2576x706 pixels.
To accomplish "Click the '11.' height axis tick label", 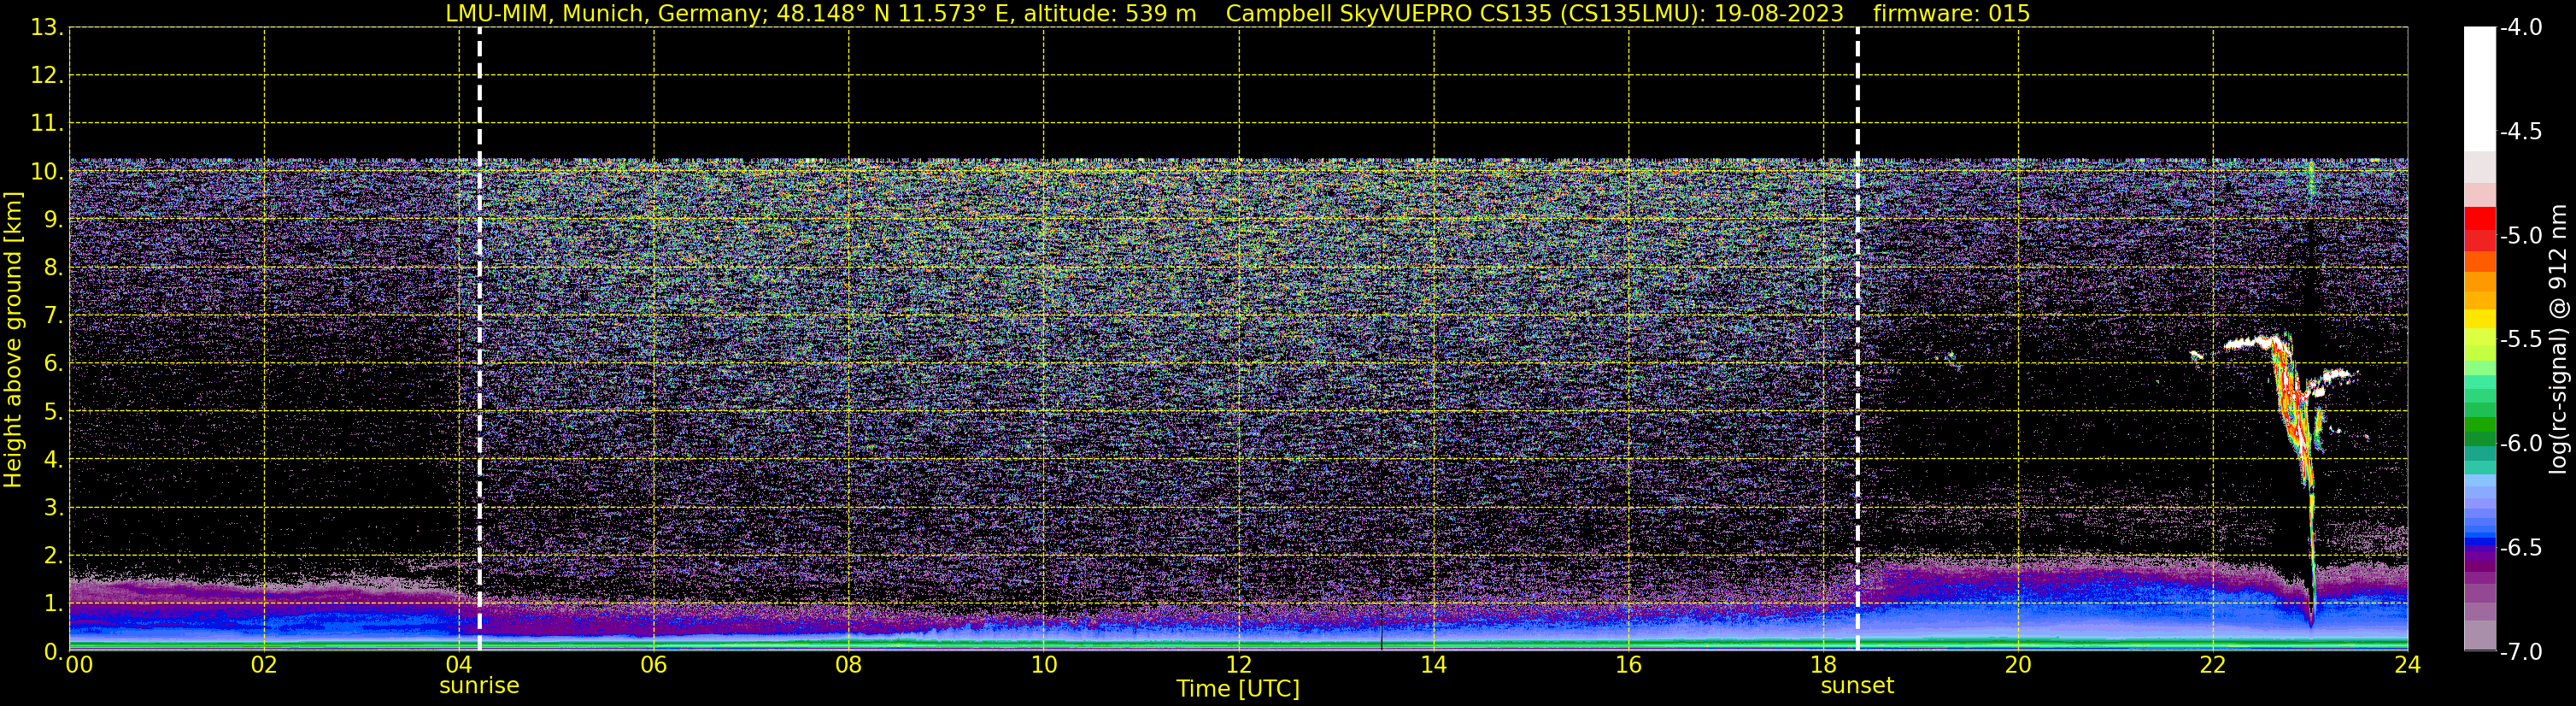I will [47, 123].
